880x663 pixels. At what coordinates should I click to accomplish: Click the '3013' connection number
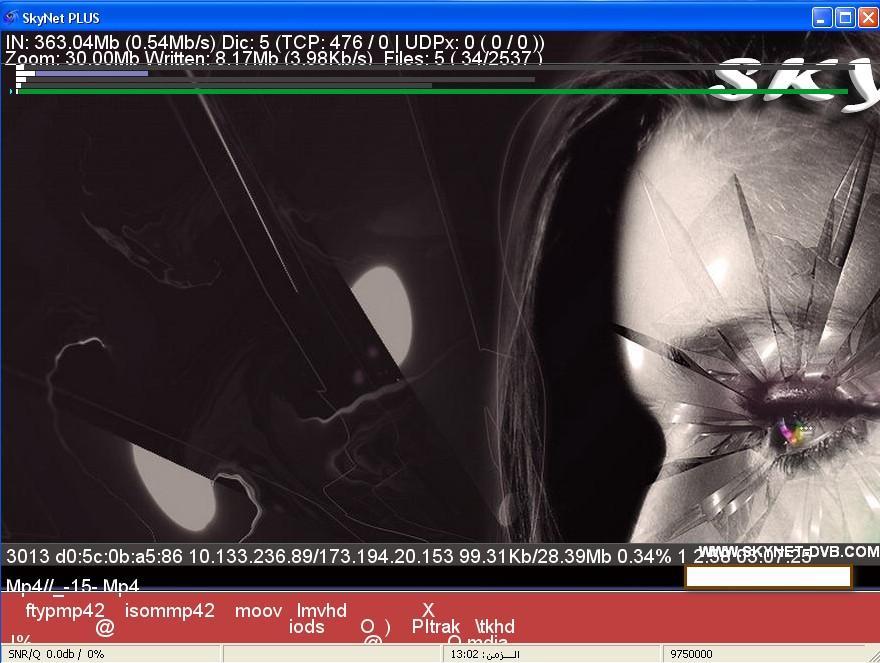(x=28, y=556)
